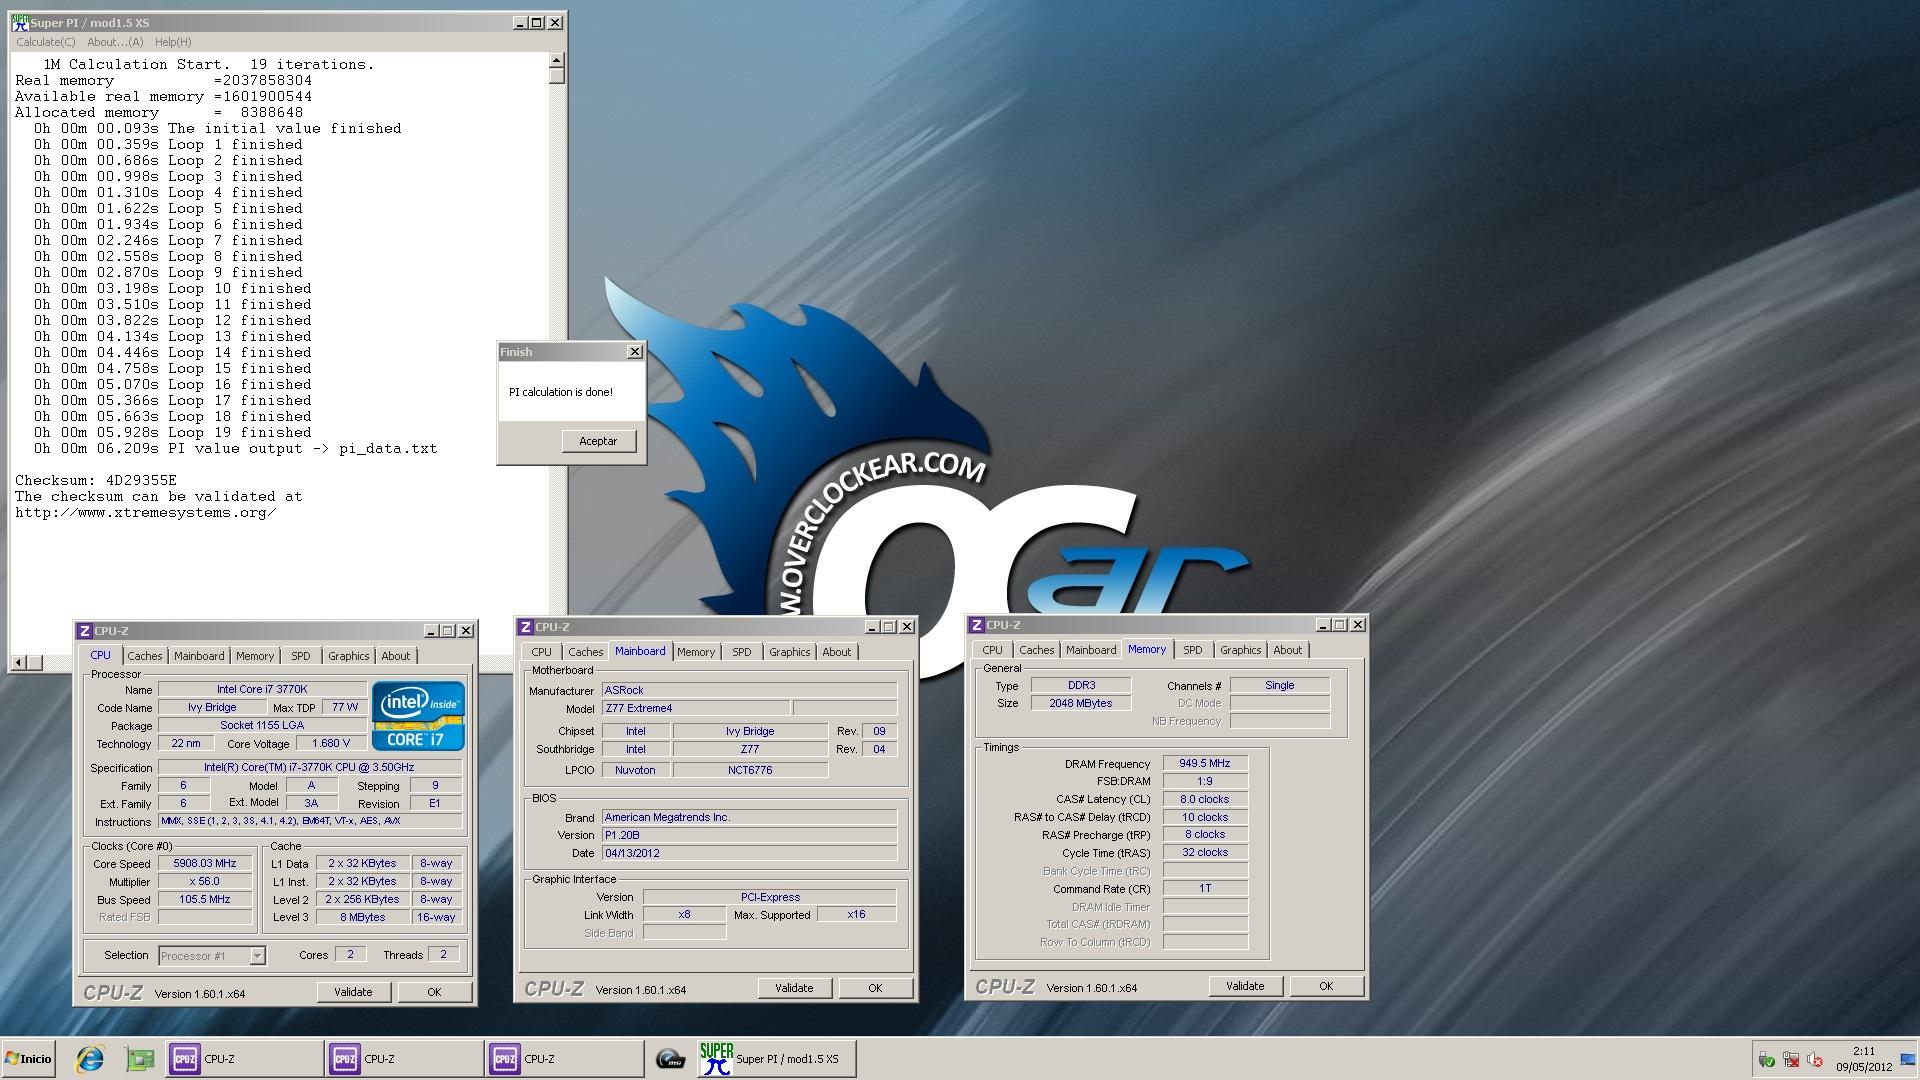Open the green hardware icon beside Internet Explorer
This screenshot has height=1080, width=1920.
[139, 1059]
